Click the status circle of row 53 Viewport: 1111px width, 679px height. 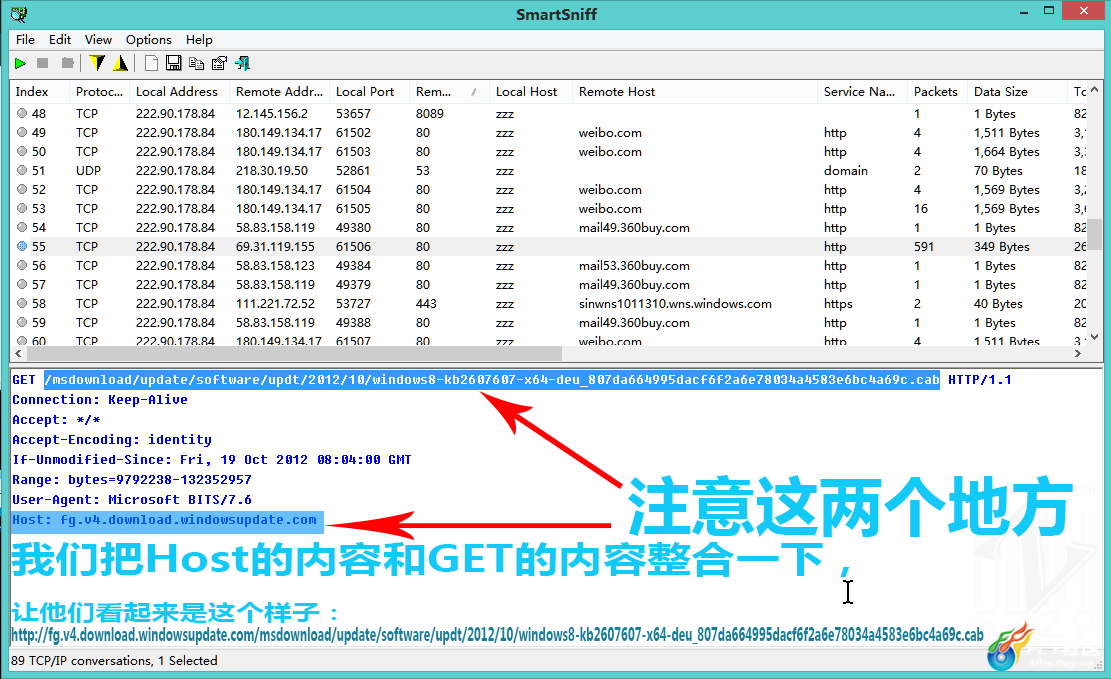22,208
